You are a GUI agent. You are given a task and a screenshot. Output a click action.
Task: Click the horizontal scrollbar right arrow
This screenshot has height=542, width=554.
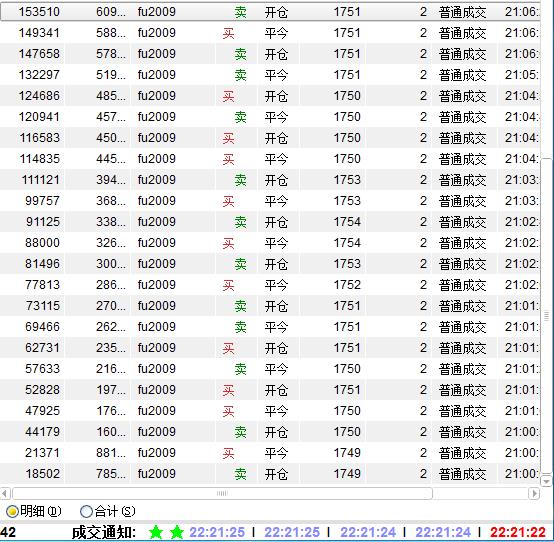[534, 493]
